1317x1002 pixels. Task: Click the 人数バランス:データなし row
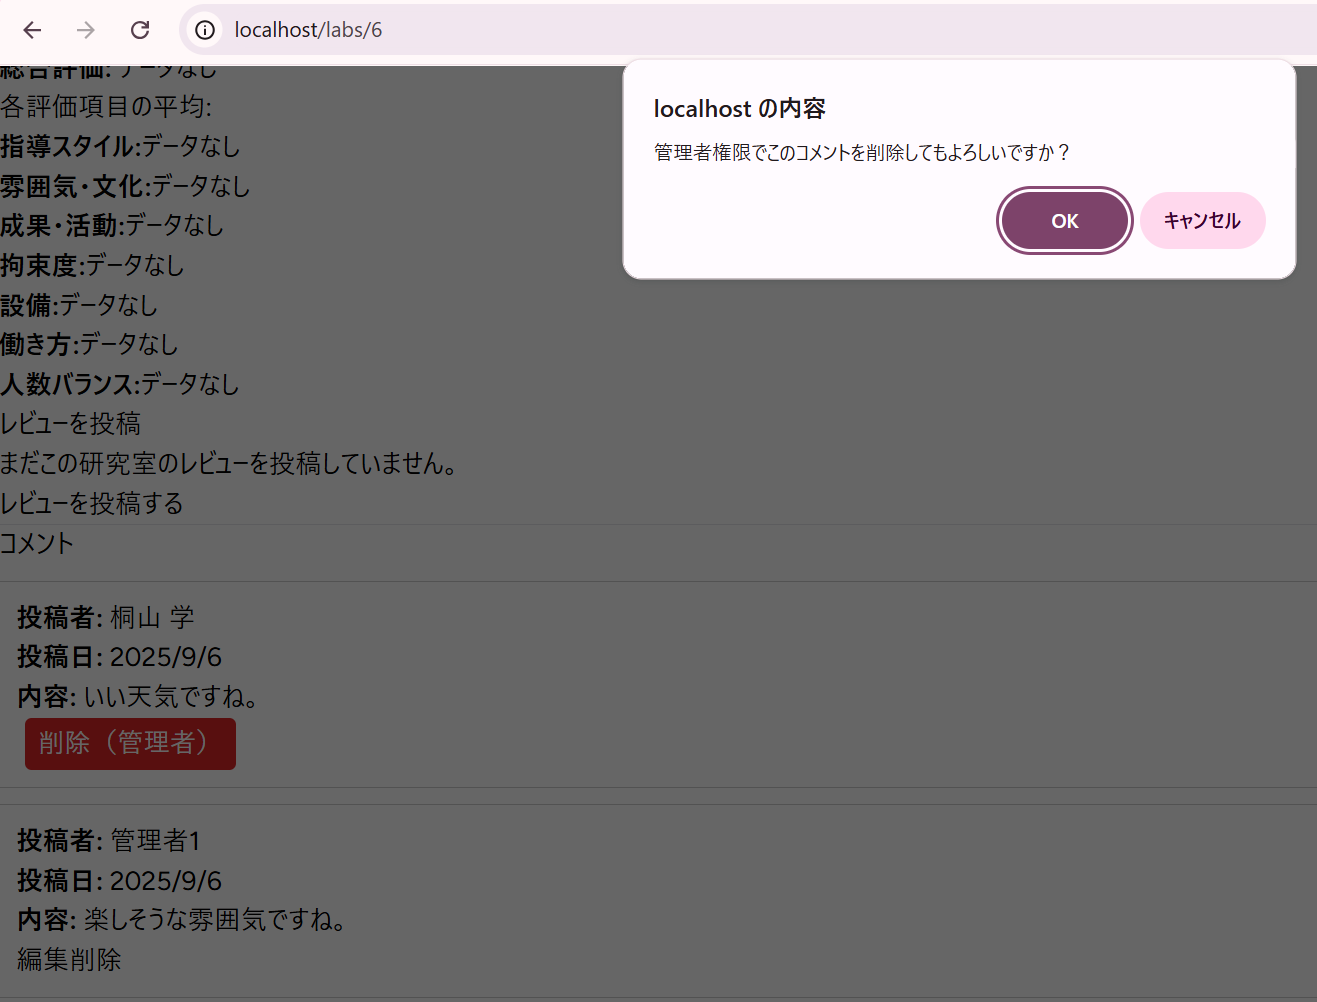[x=120, y=384]
